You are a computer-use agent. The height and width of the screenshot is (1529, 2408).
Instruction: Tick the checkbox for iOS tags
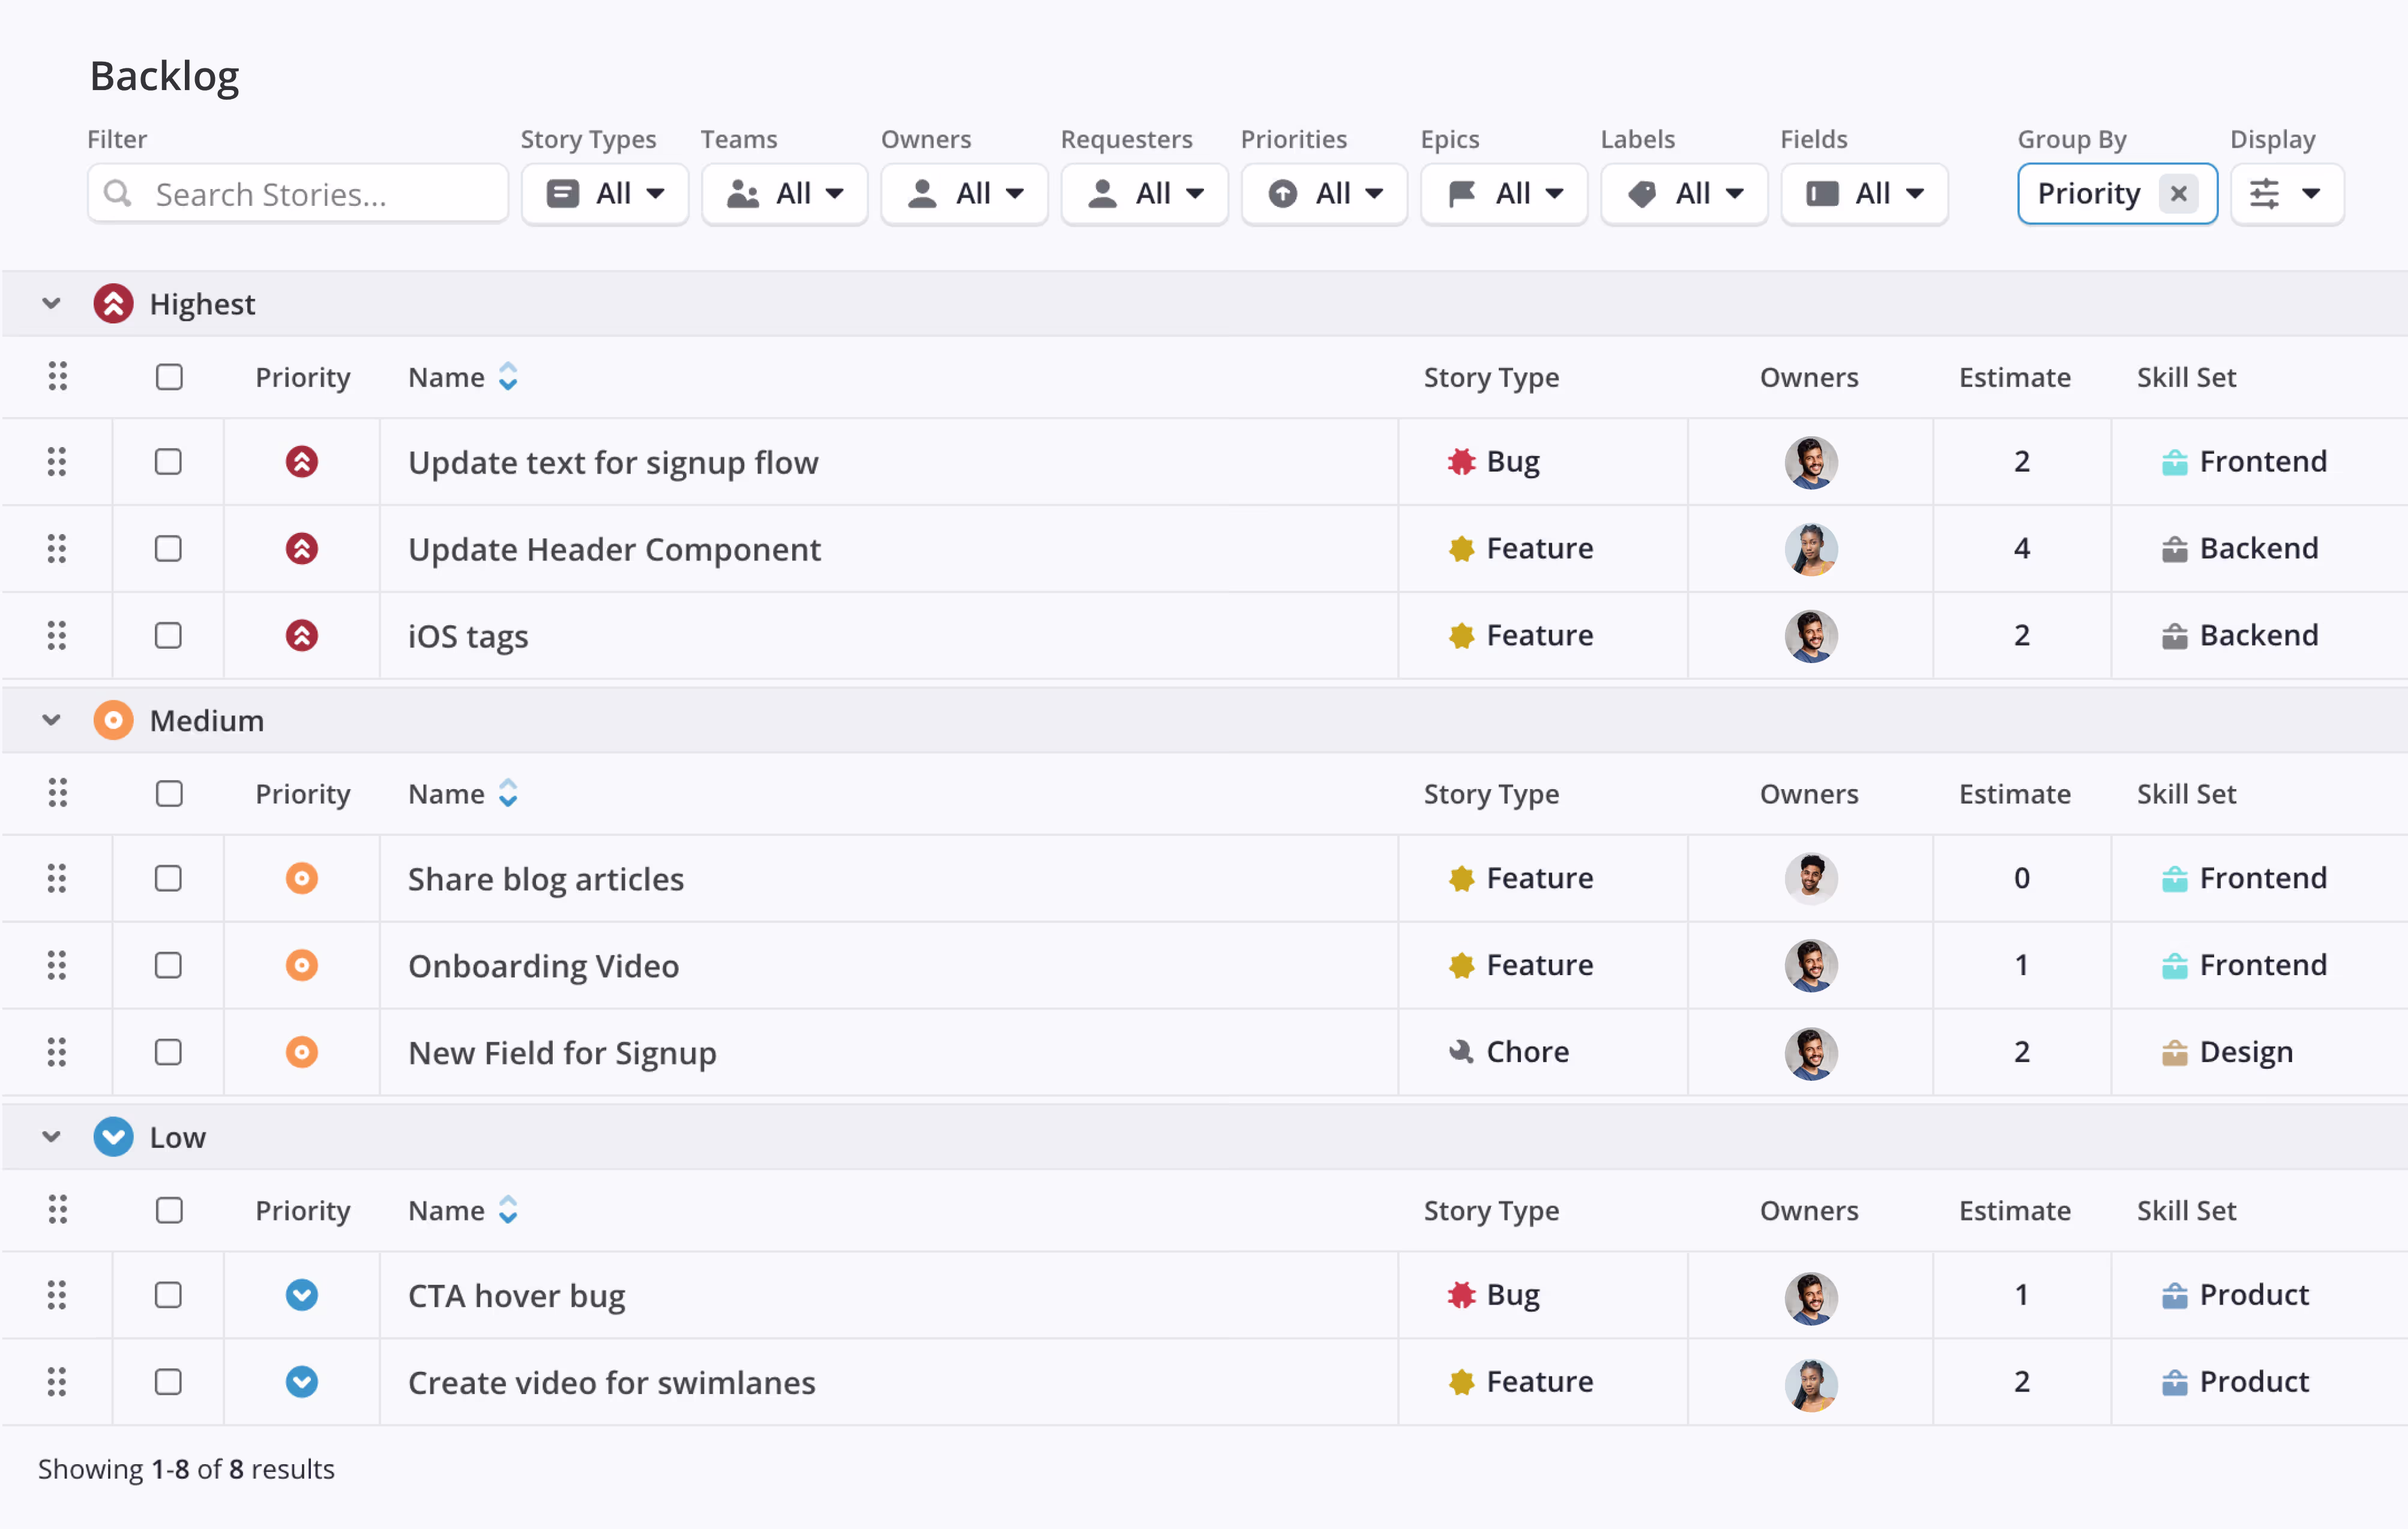click(168, 636)
